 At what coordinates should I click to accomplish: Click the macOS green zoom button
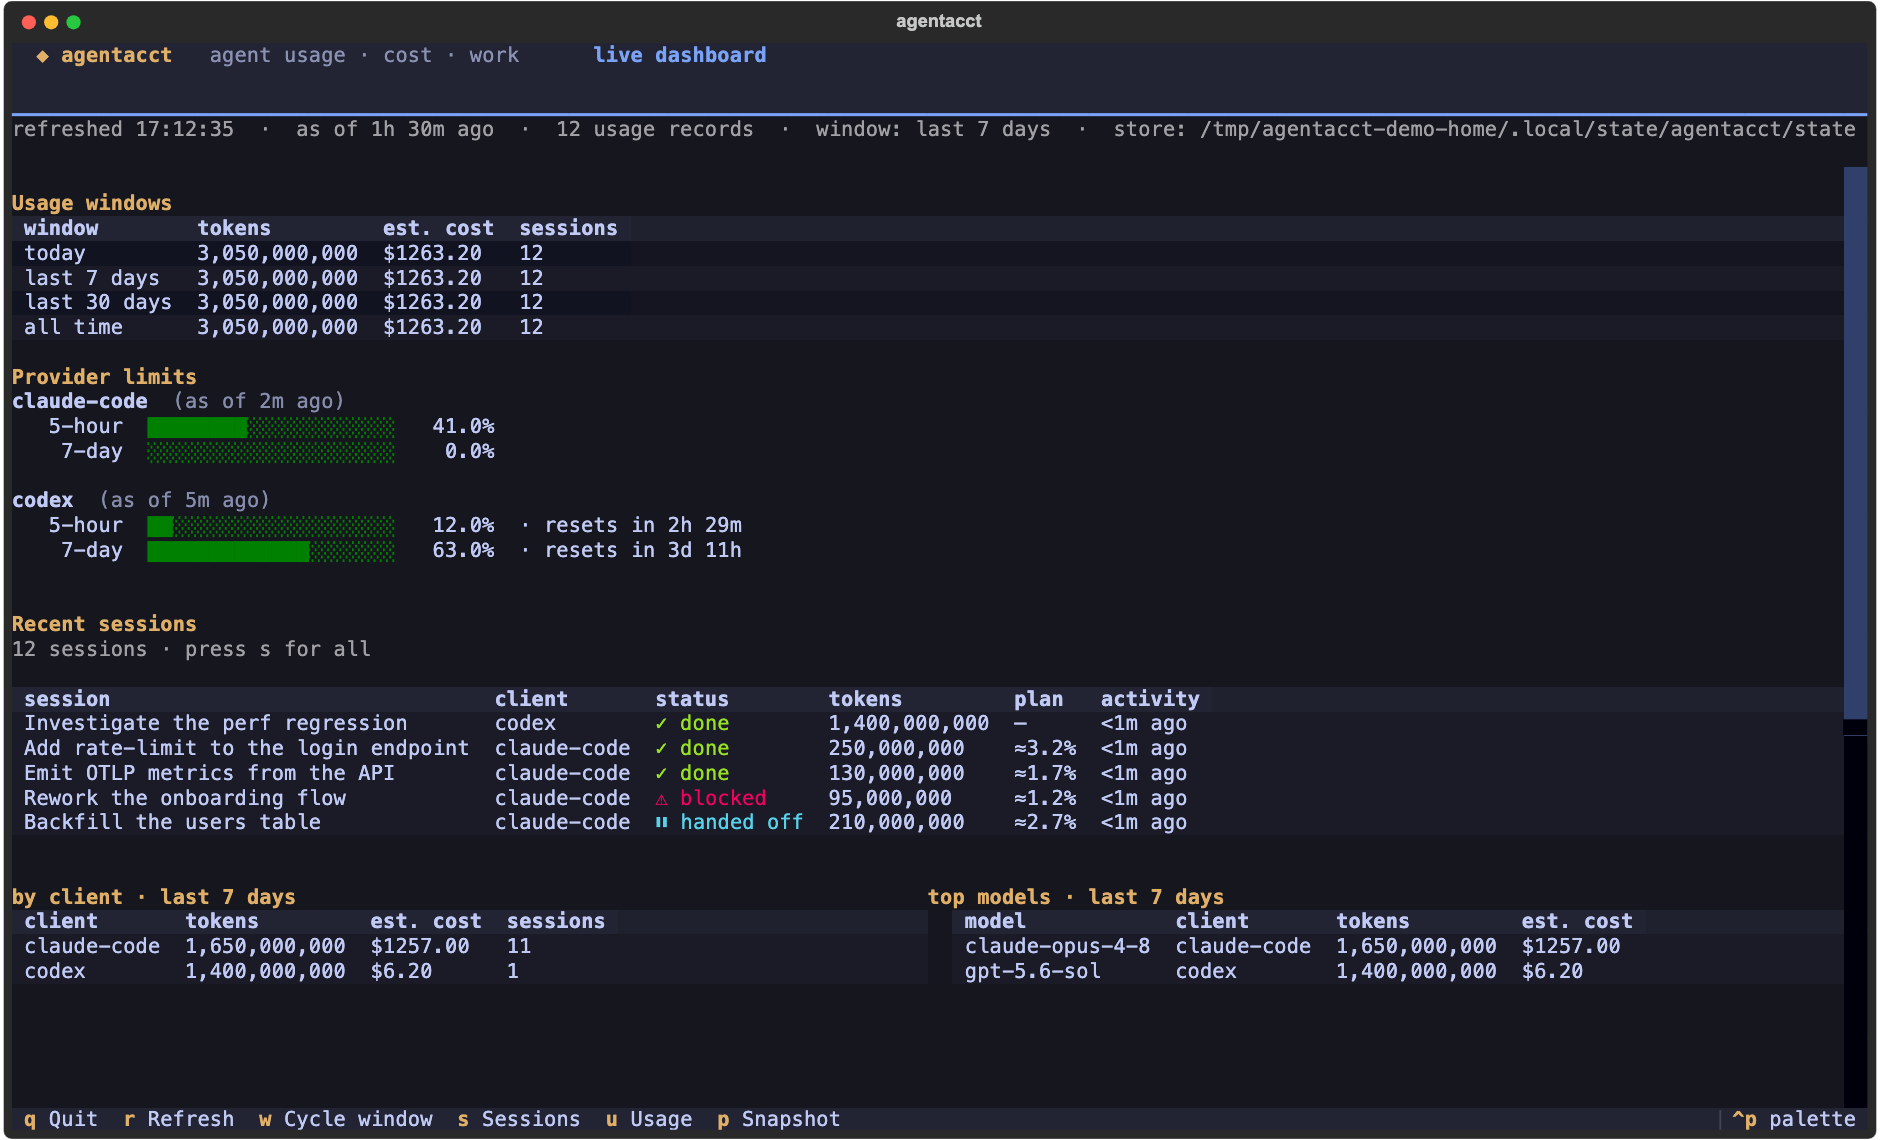coord(73,22)
